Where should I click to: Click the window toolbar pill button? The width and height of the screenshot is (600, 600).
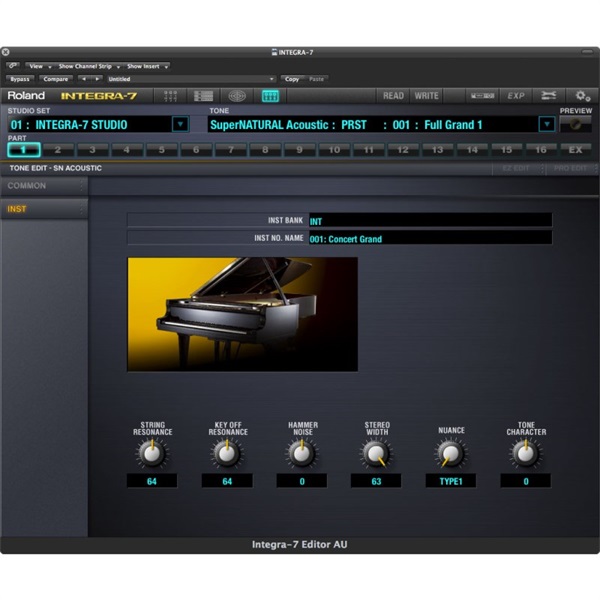[x=587, y=52]
